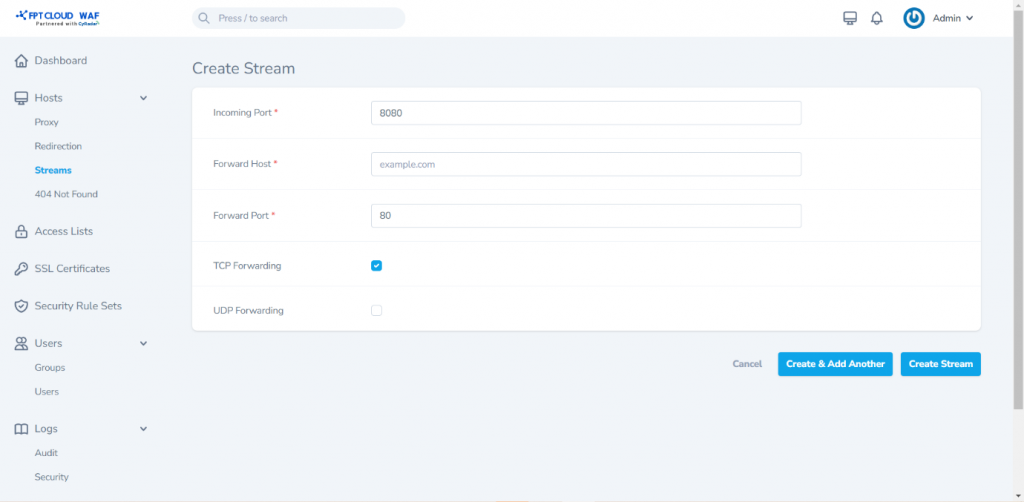Click the Forward Host input field
The height and width of the screenshot is (502, 1024).
586,164
